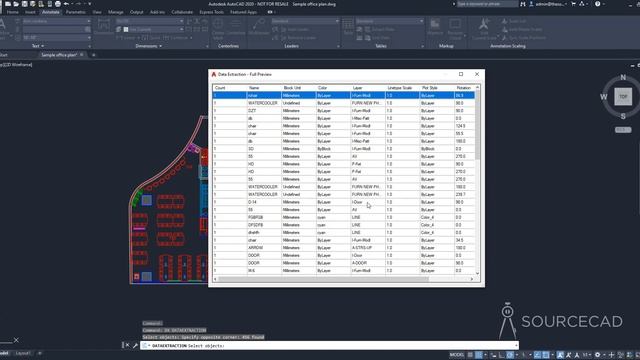The width and height of the screenshot is (640, 360).
Task: Click the Autodesk App Store cart icon
Action: pos(573,4)
